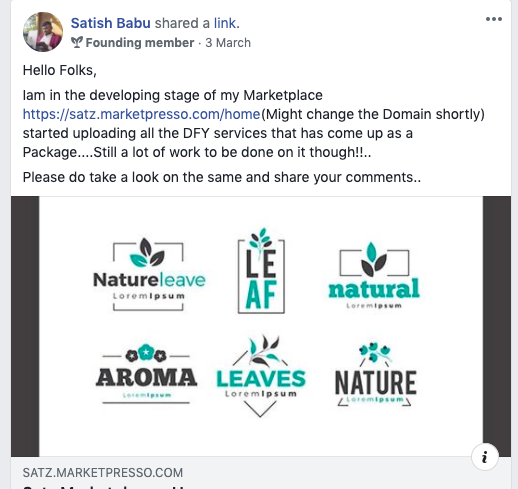
Task: Open the post options three-dot menu
Action: pyautogui.click(x=494, y=19)
